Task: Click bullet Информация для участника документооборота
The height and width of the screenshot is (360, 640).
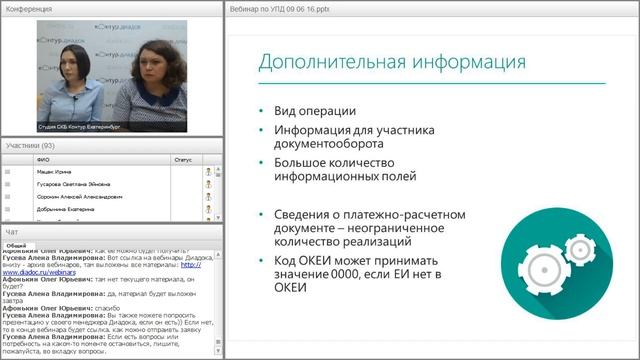Action: tap(354, 137)
